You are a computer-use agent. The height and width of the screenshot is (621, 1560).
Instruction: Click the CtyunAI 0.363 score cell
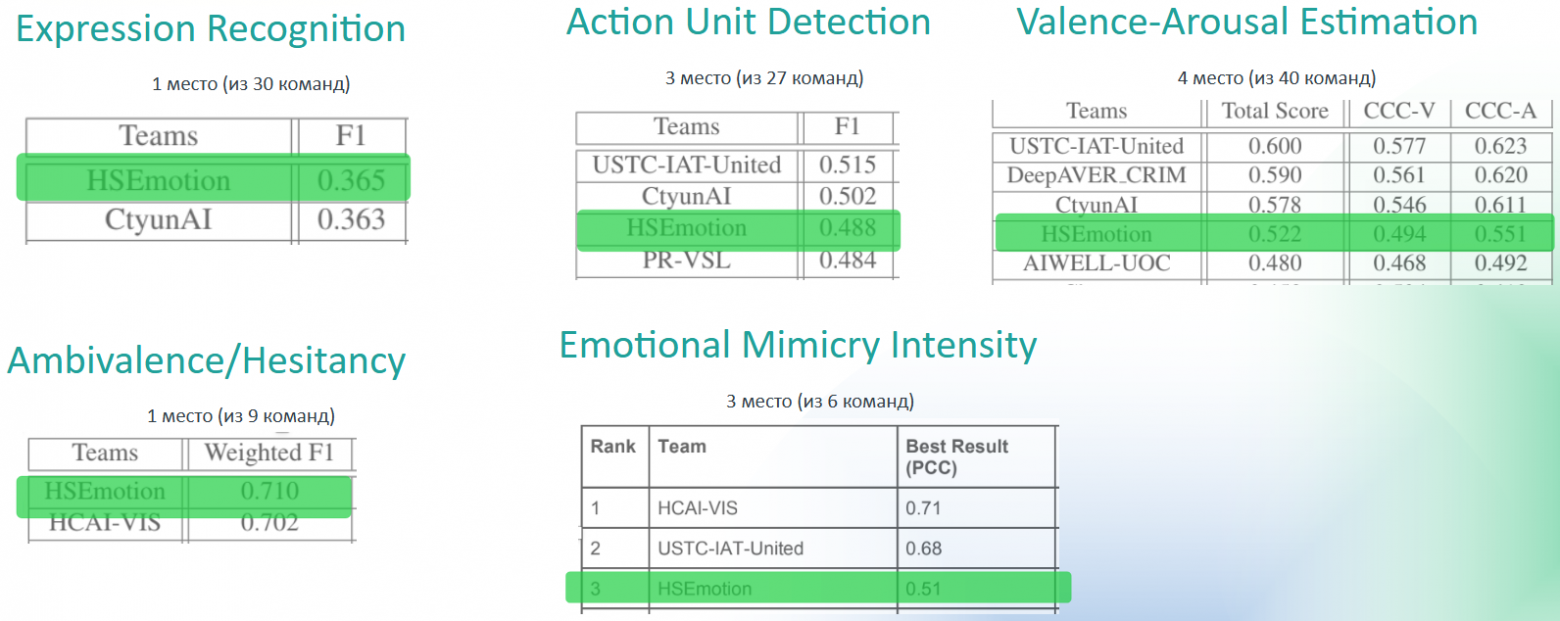click(x=351, y=219)
